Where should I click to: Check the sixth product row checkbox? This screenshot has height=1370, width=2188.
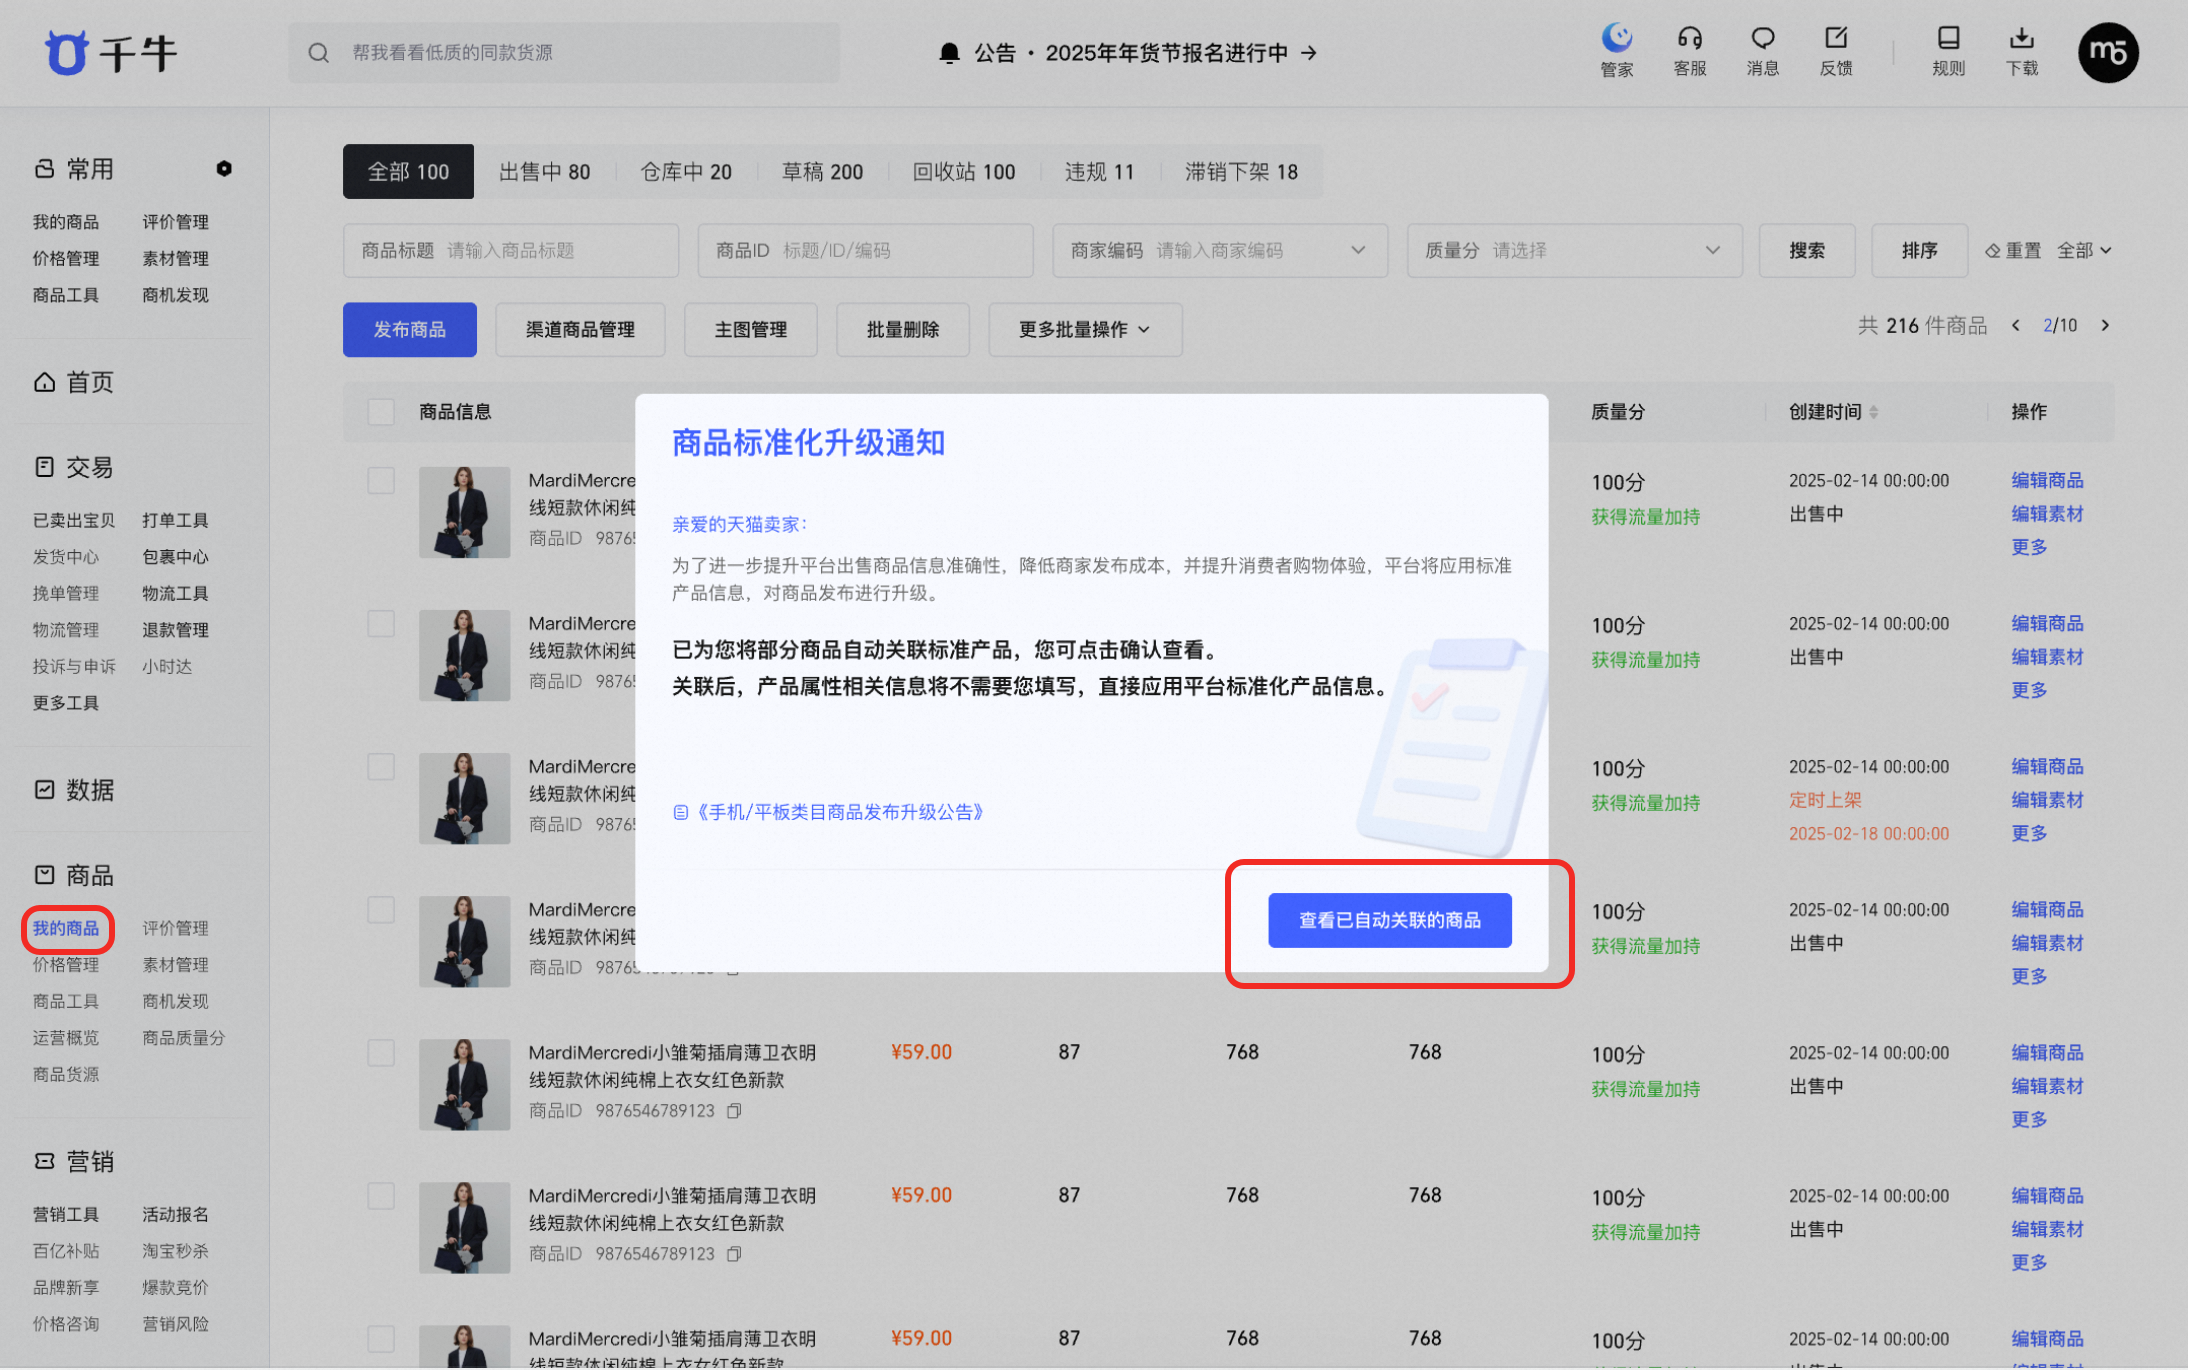coord(381,1195)
